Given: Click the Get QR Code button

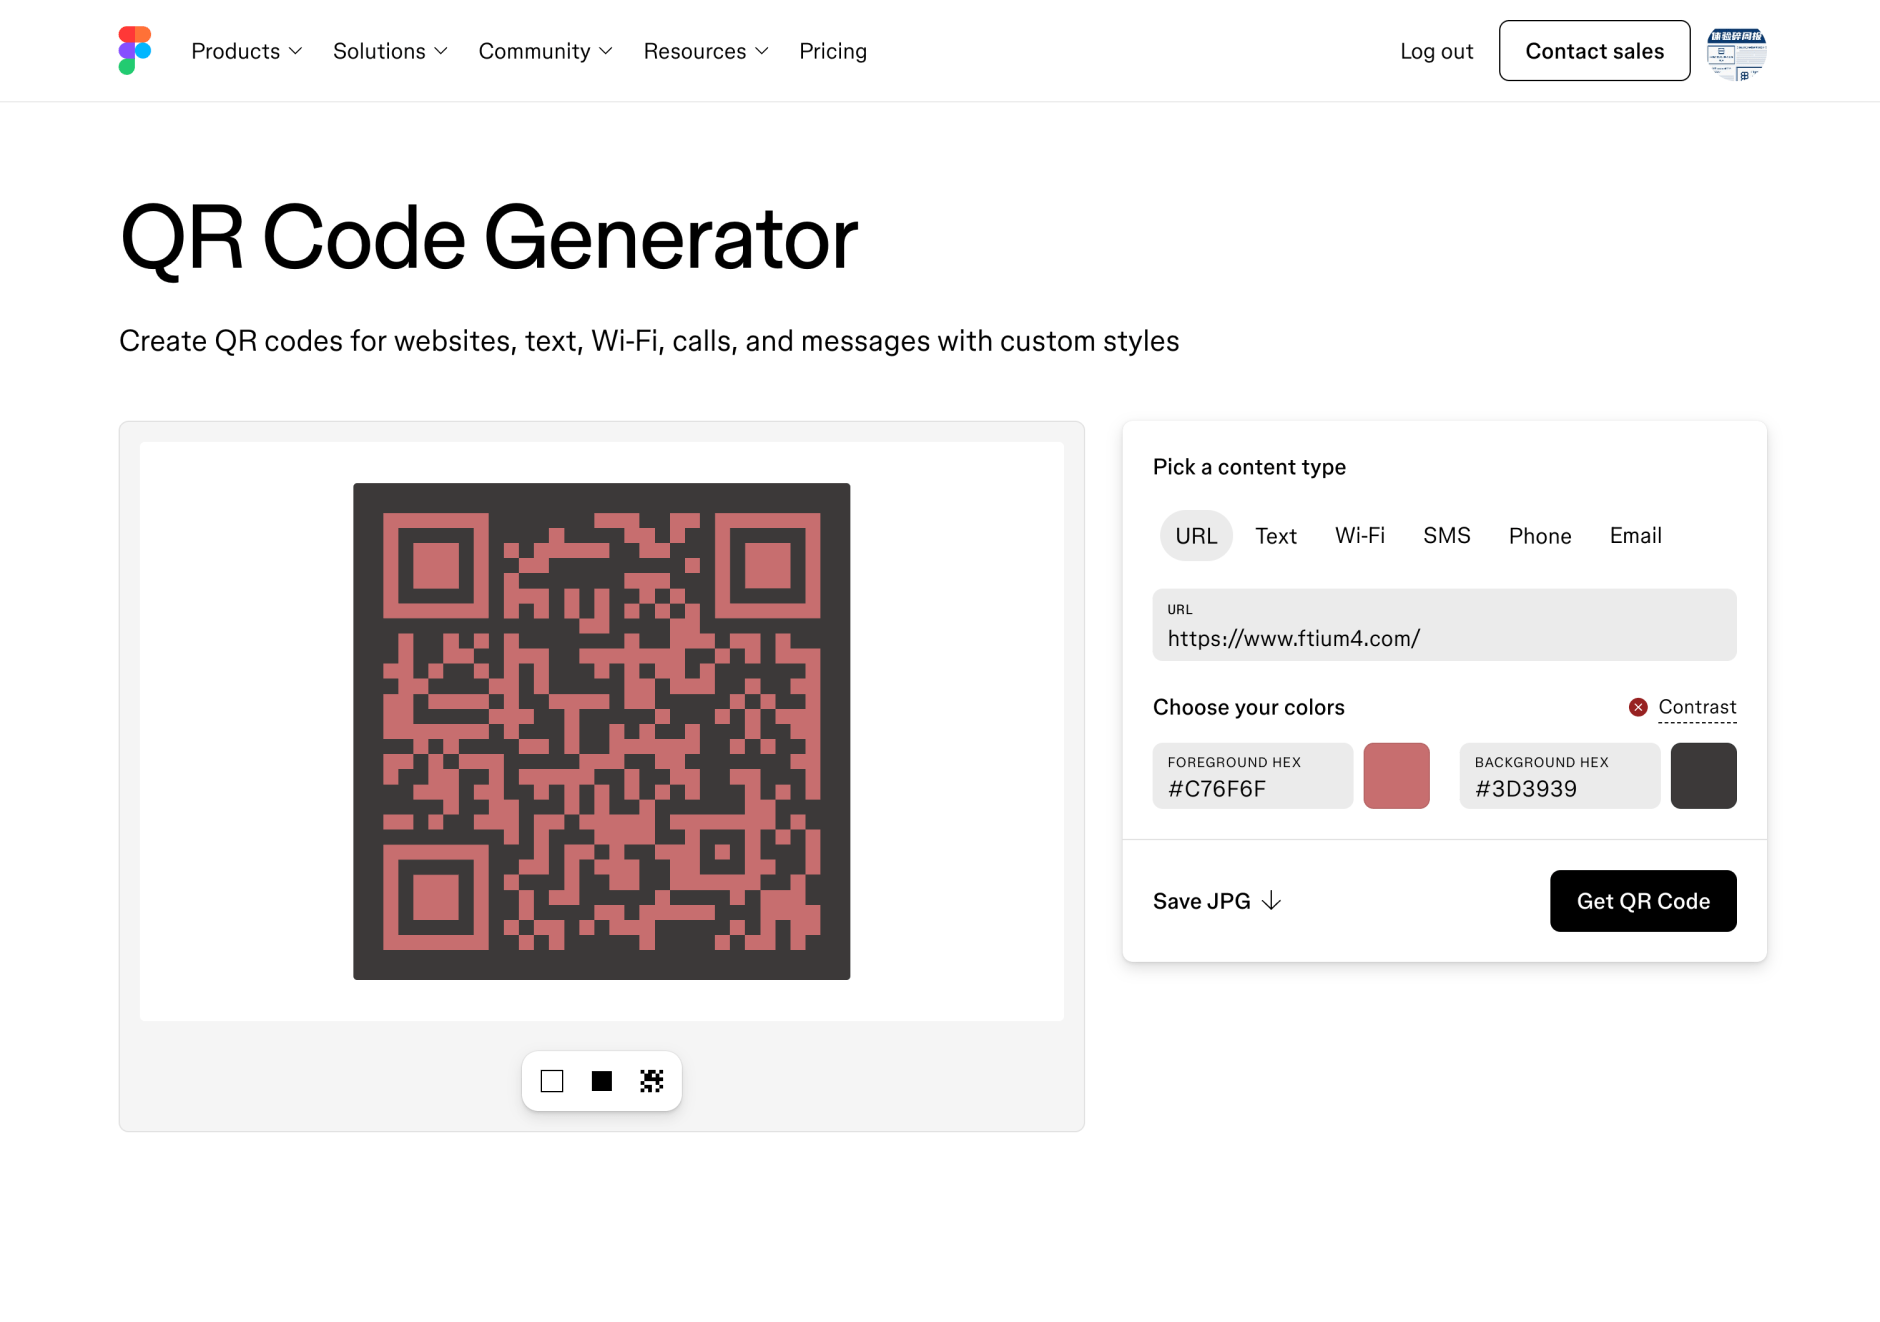Looking at the screenshot, I should 1643,901.
